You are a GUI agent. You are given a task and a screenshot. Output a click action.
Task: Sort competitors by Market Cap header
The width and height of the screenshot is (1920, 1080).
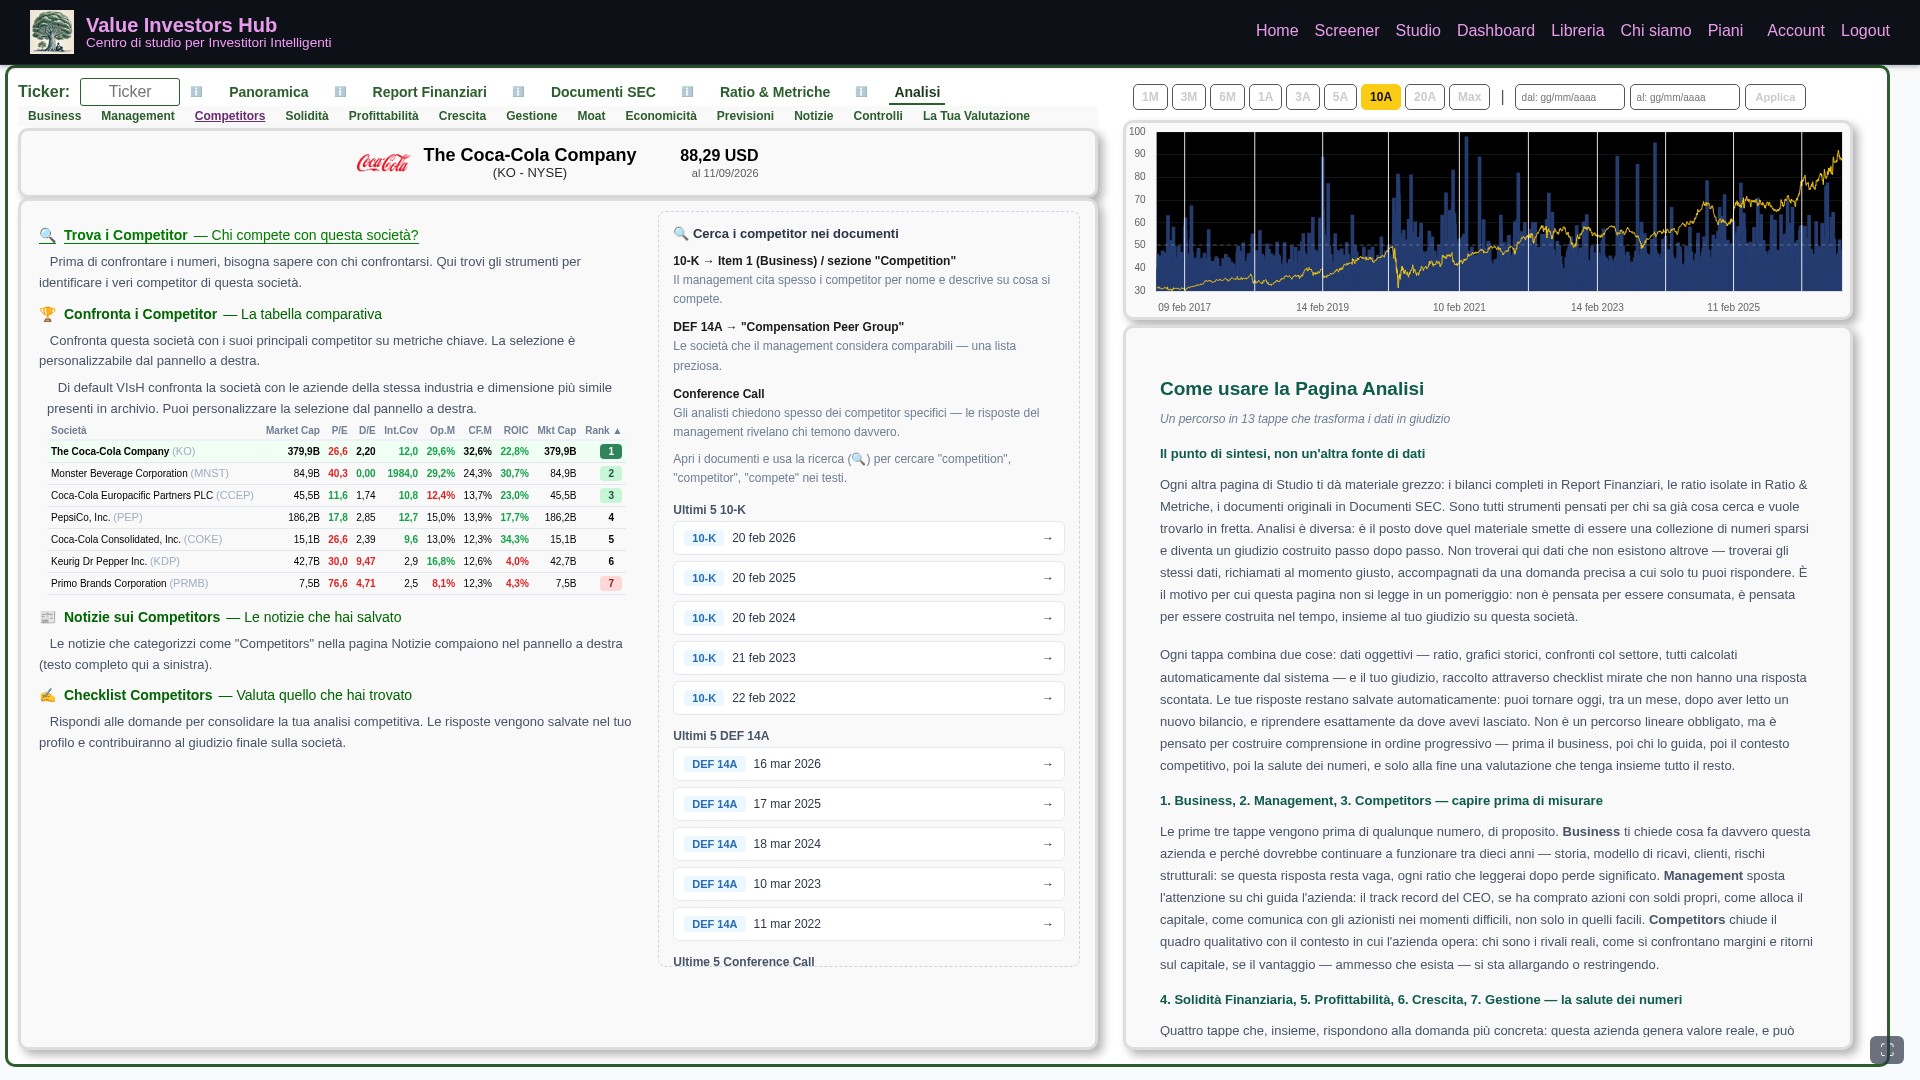tap(292, 431)
